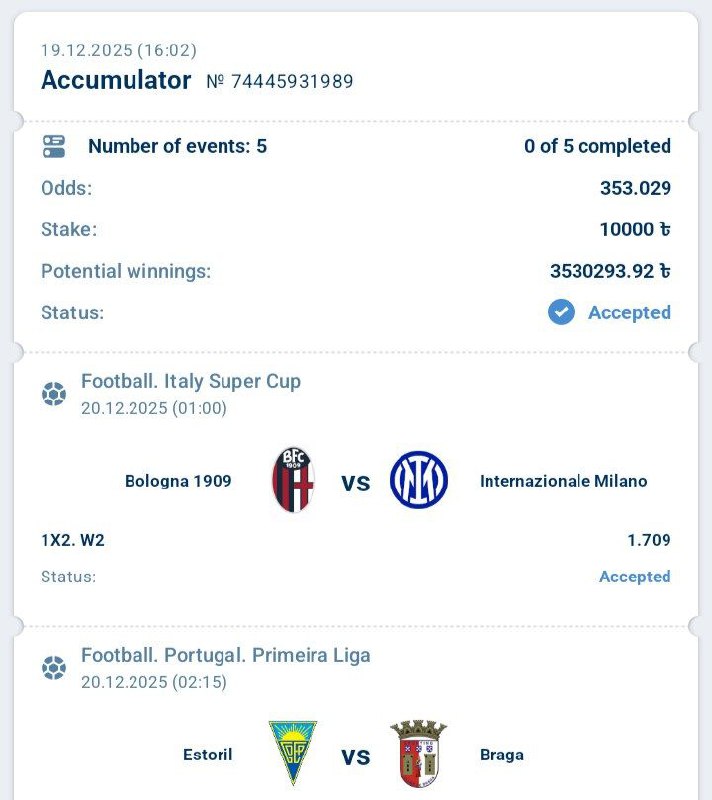
Task: Click the potential winnings amount 3530293.92
Action: click(x=609, y=271)
